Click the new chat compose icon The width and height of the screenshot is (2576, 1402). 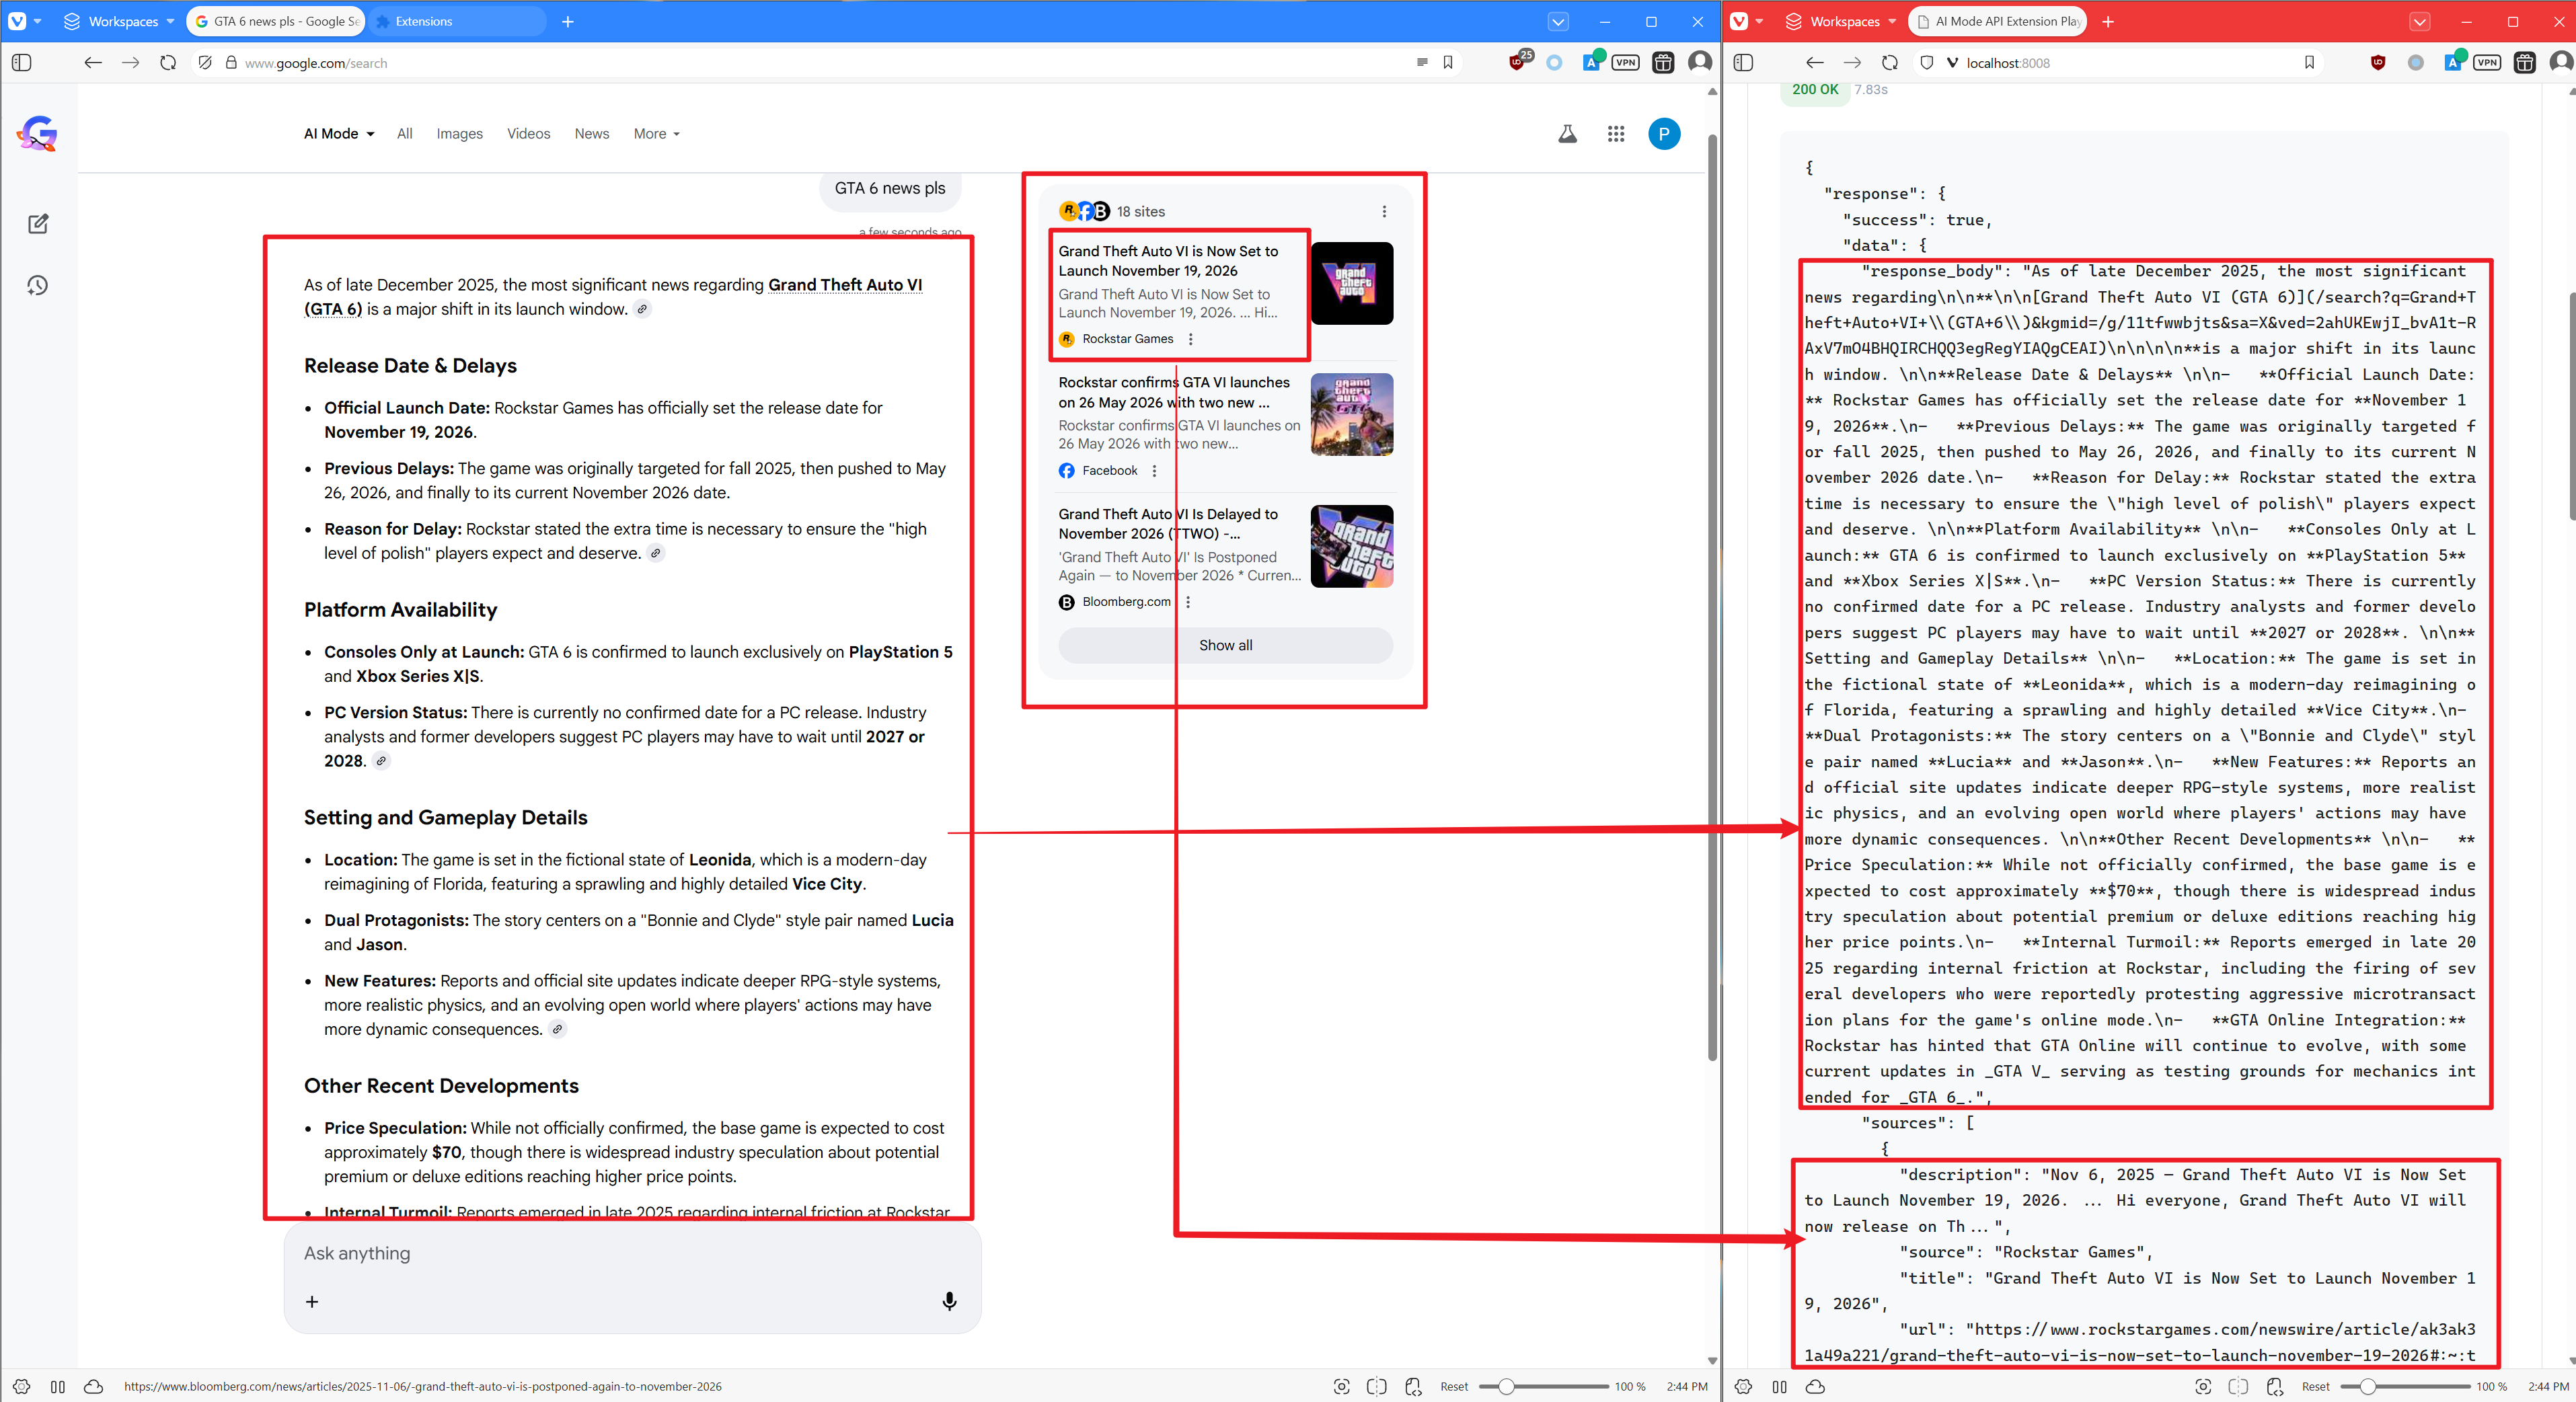[38, 224]
